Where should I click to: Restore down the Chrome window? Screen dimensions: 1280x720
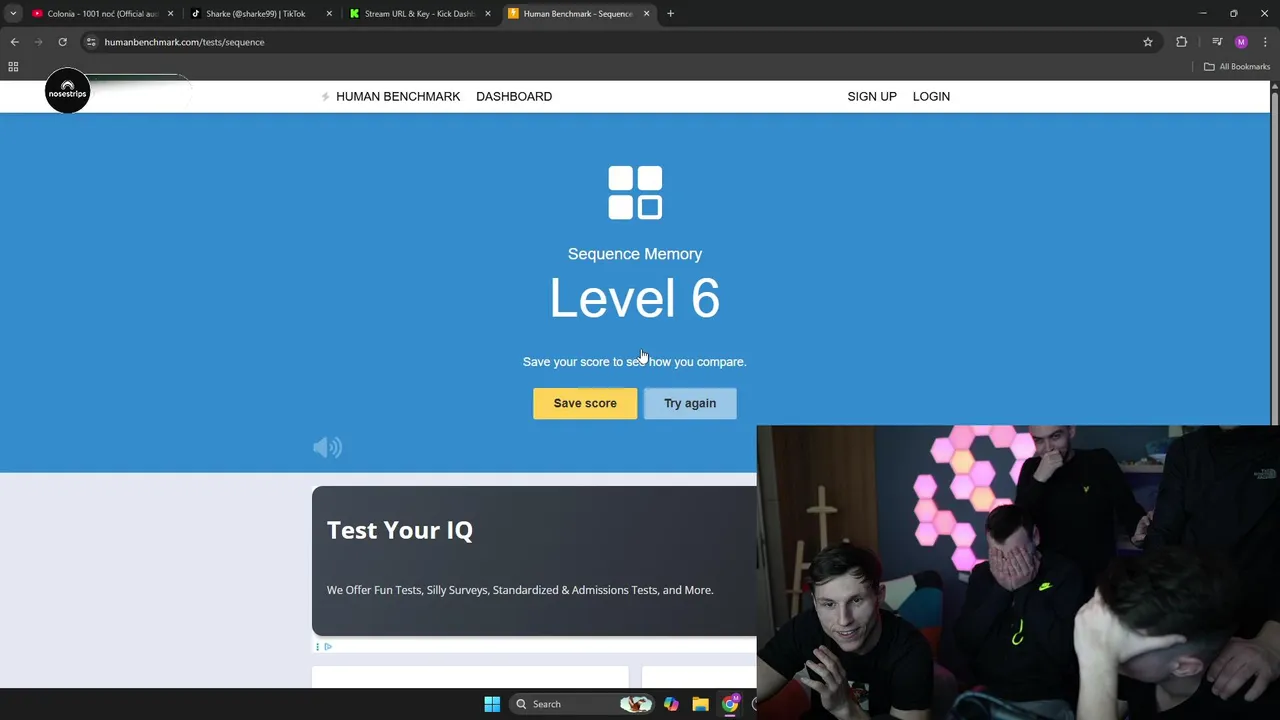(x=1234, y=14)
